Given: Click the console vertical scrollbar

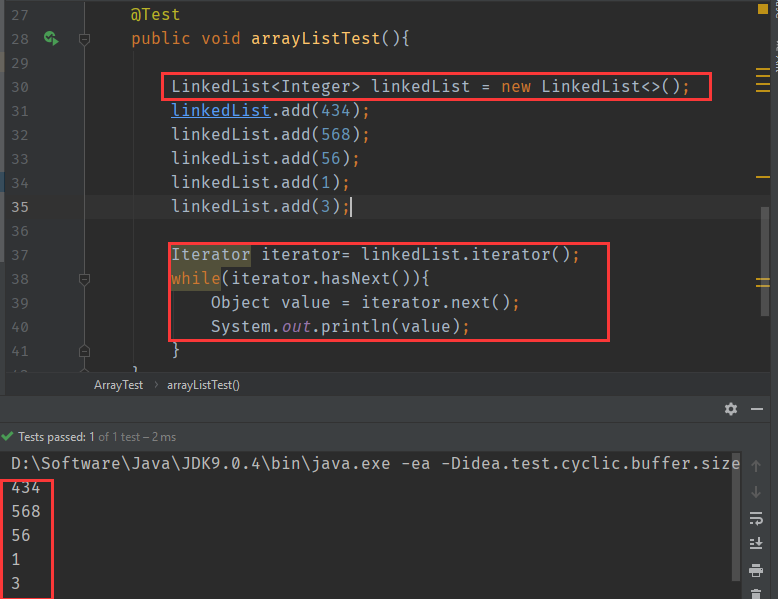Looking at the screenshot, I should (x=736, y=516).
